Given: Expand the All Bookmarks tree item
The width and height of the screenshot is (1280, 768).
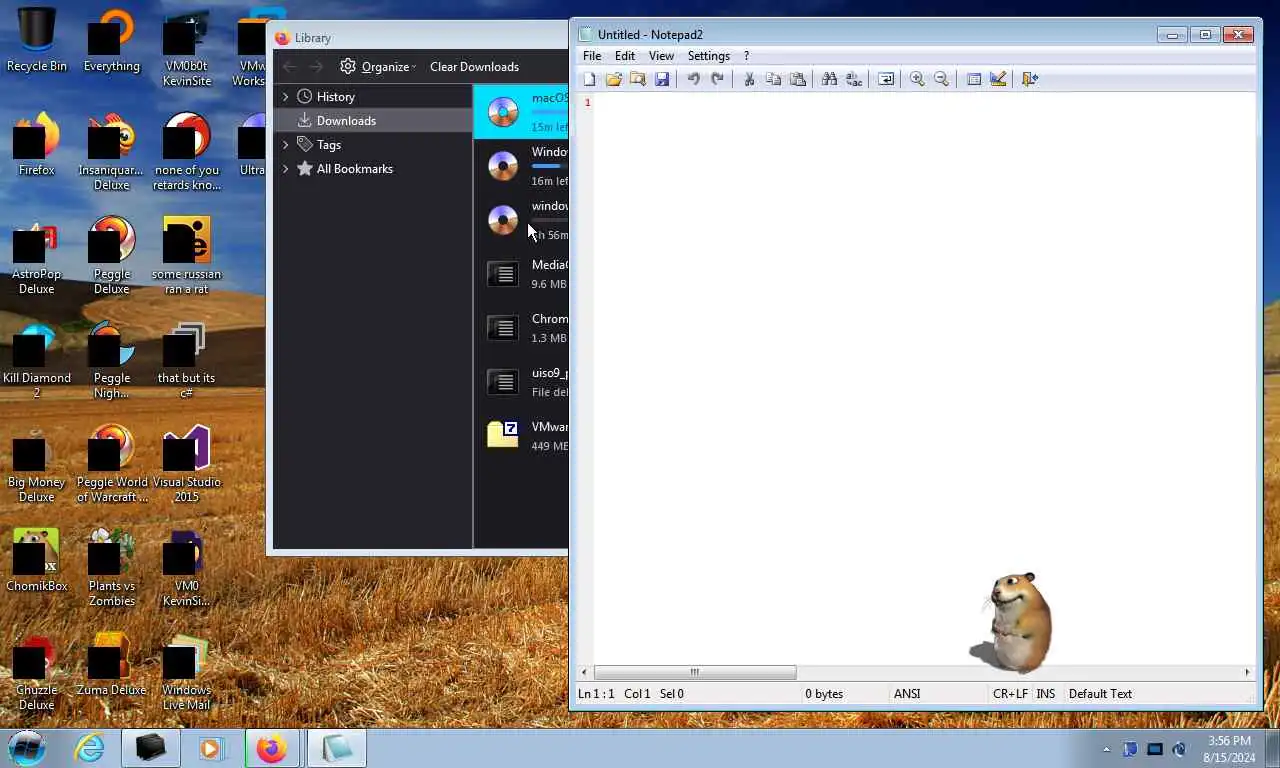Looking at the screenshot, I should (x=285, y=169).
